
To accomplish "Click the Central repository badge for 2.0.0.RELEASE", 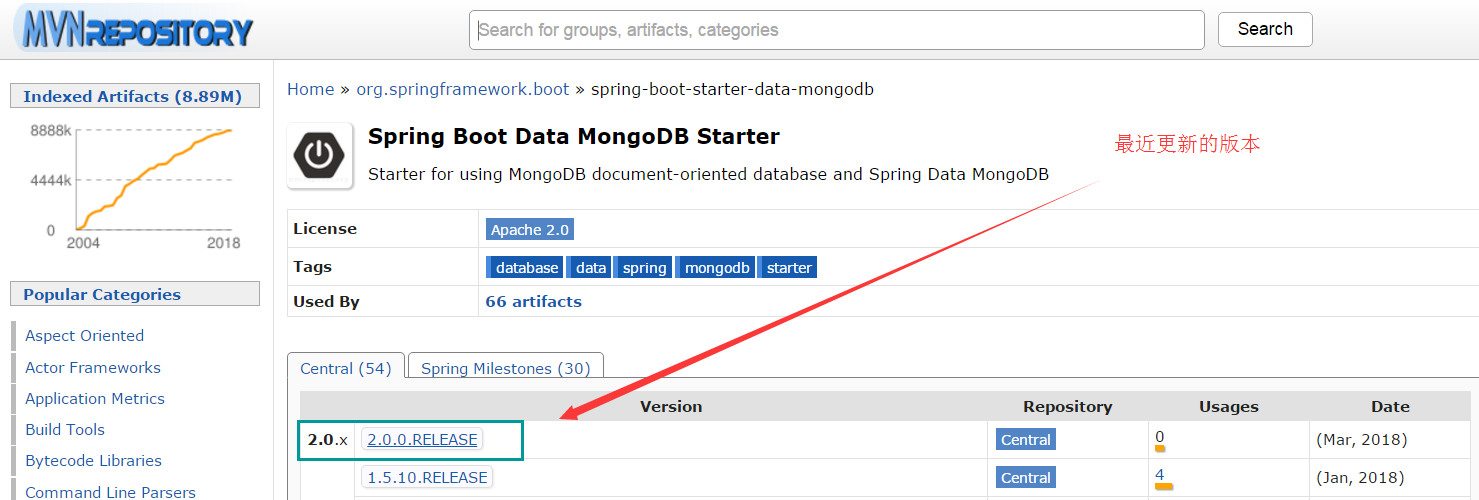I will [1026, 439].
